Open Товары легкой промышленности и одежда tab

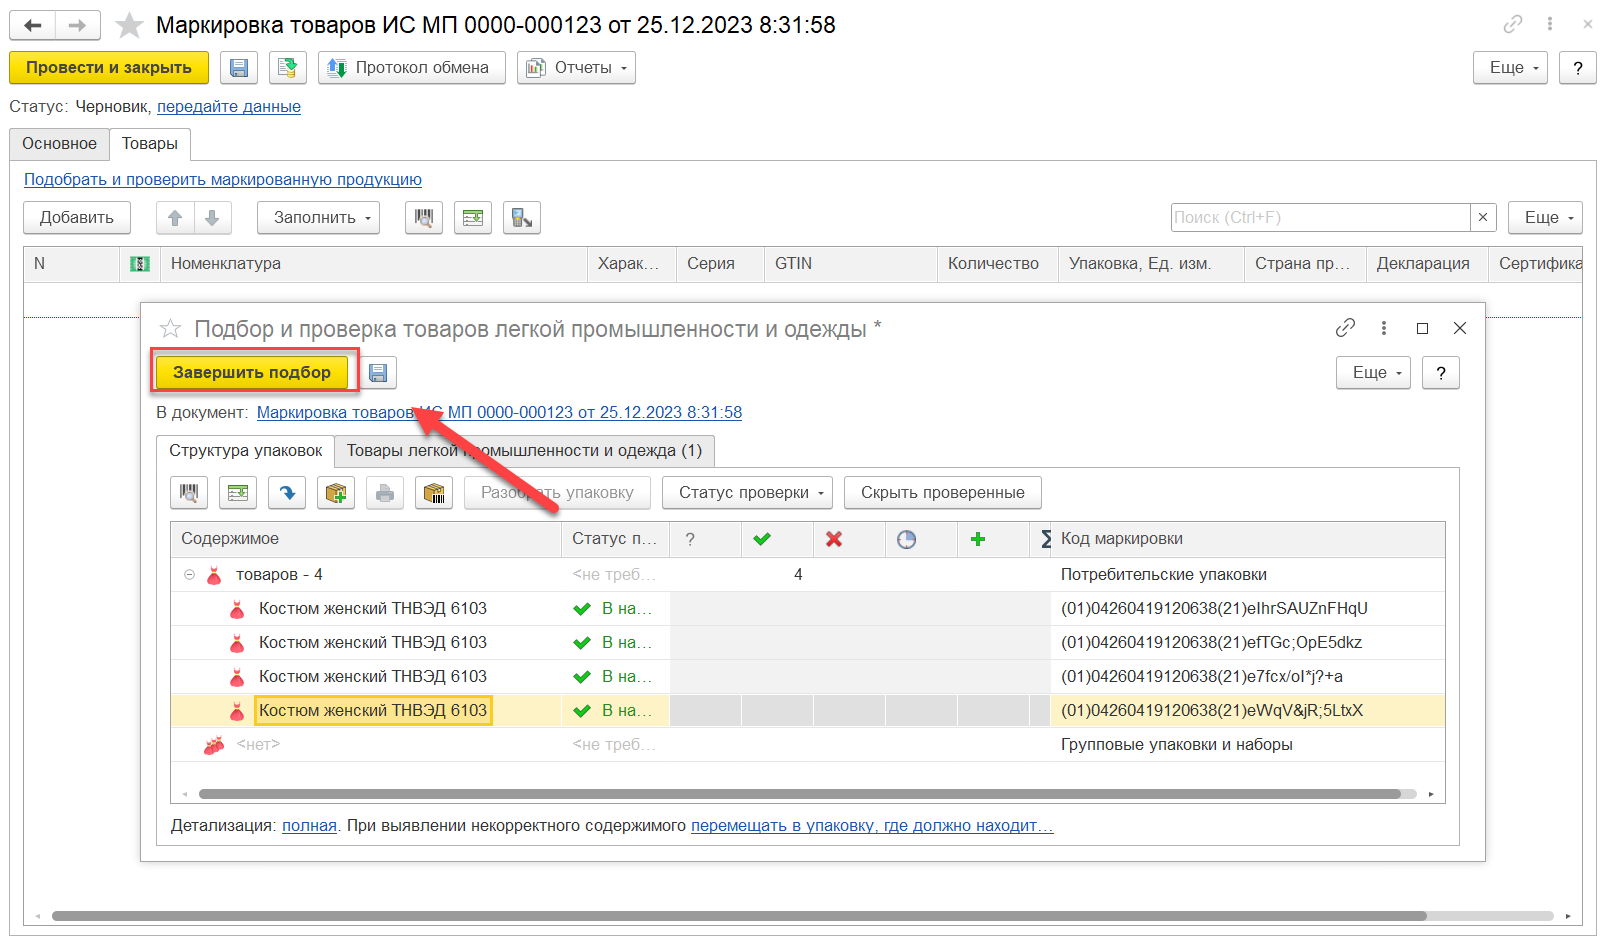click(525, 451)
